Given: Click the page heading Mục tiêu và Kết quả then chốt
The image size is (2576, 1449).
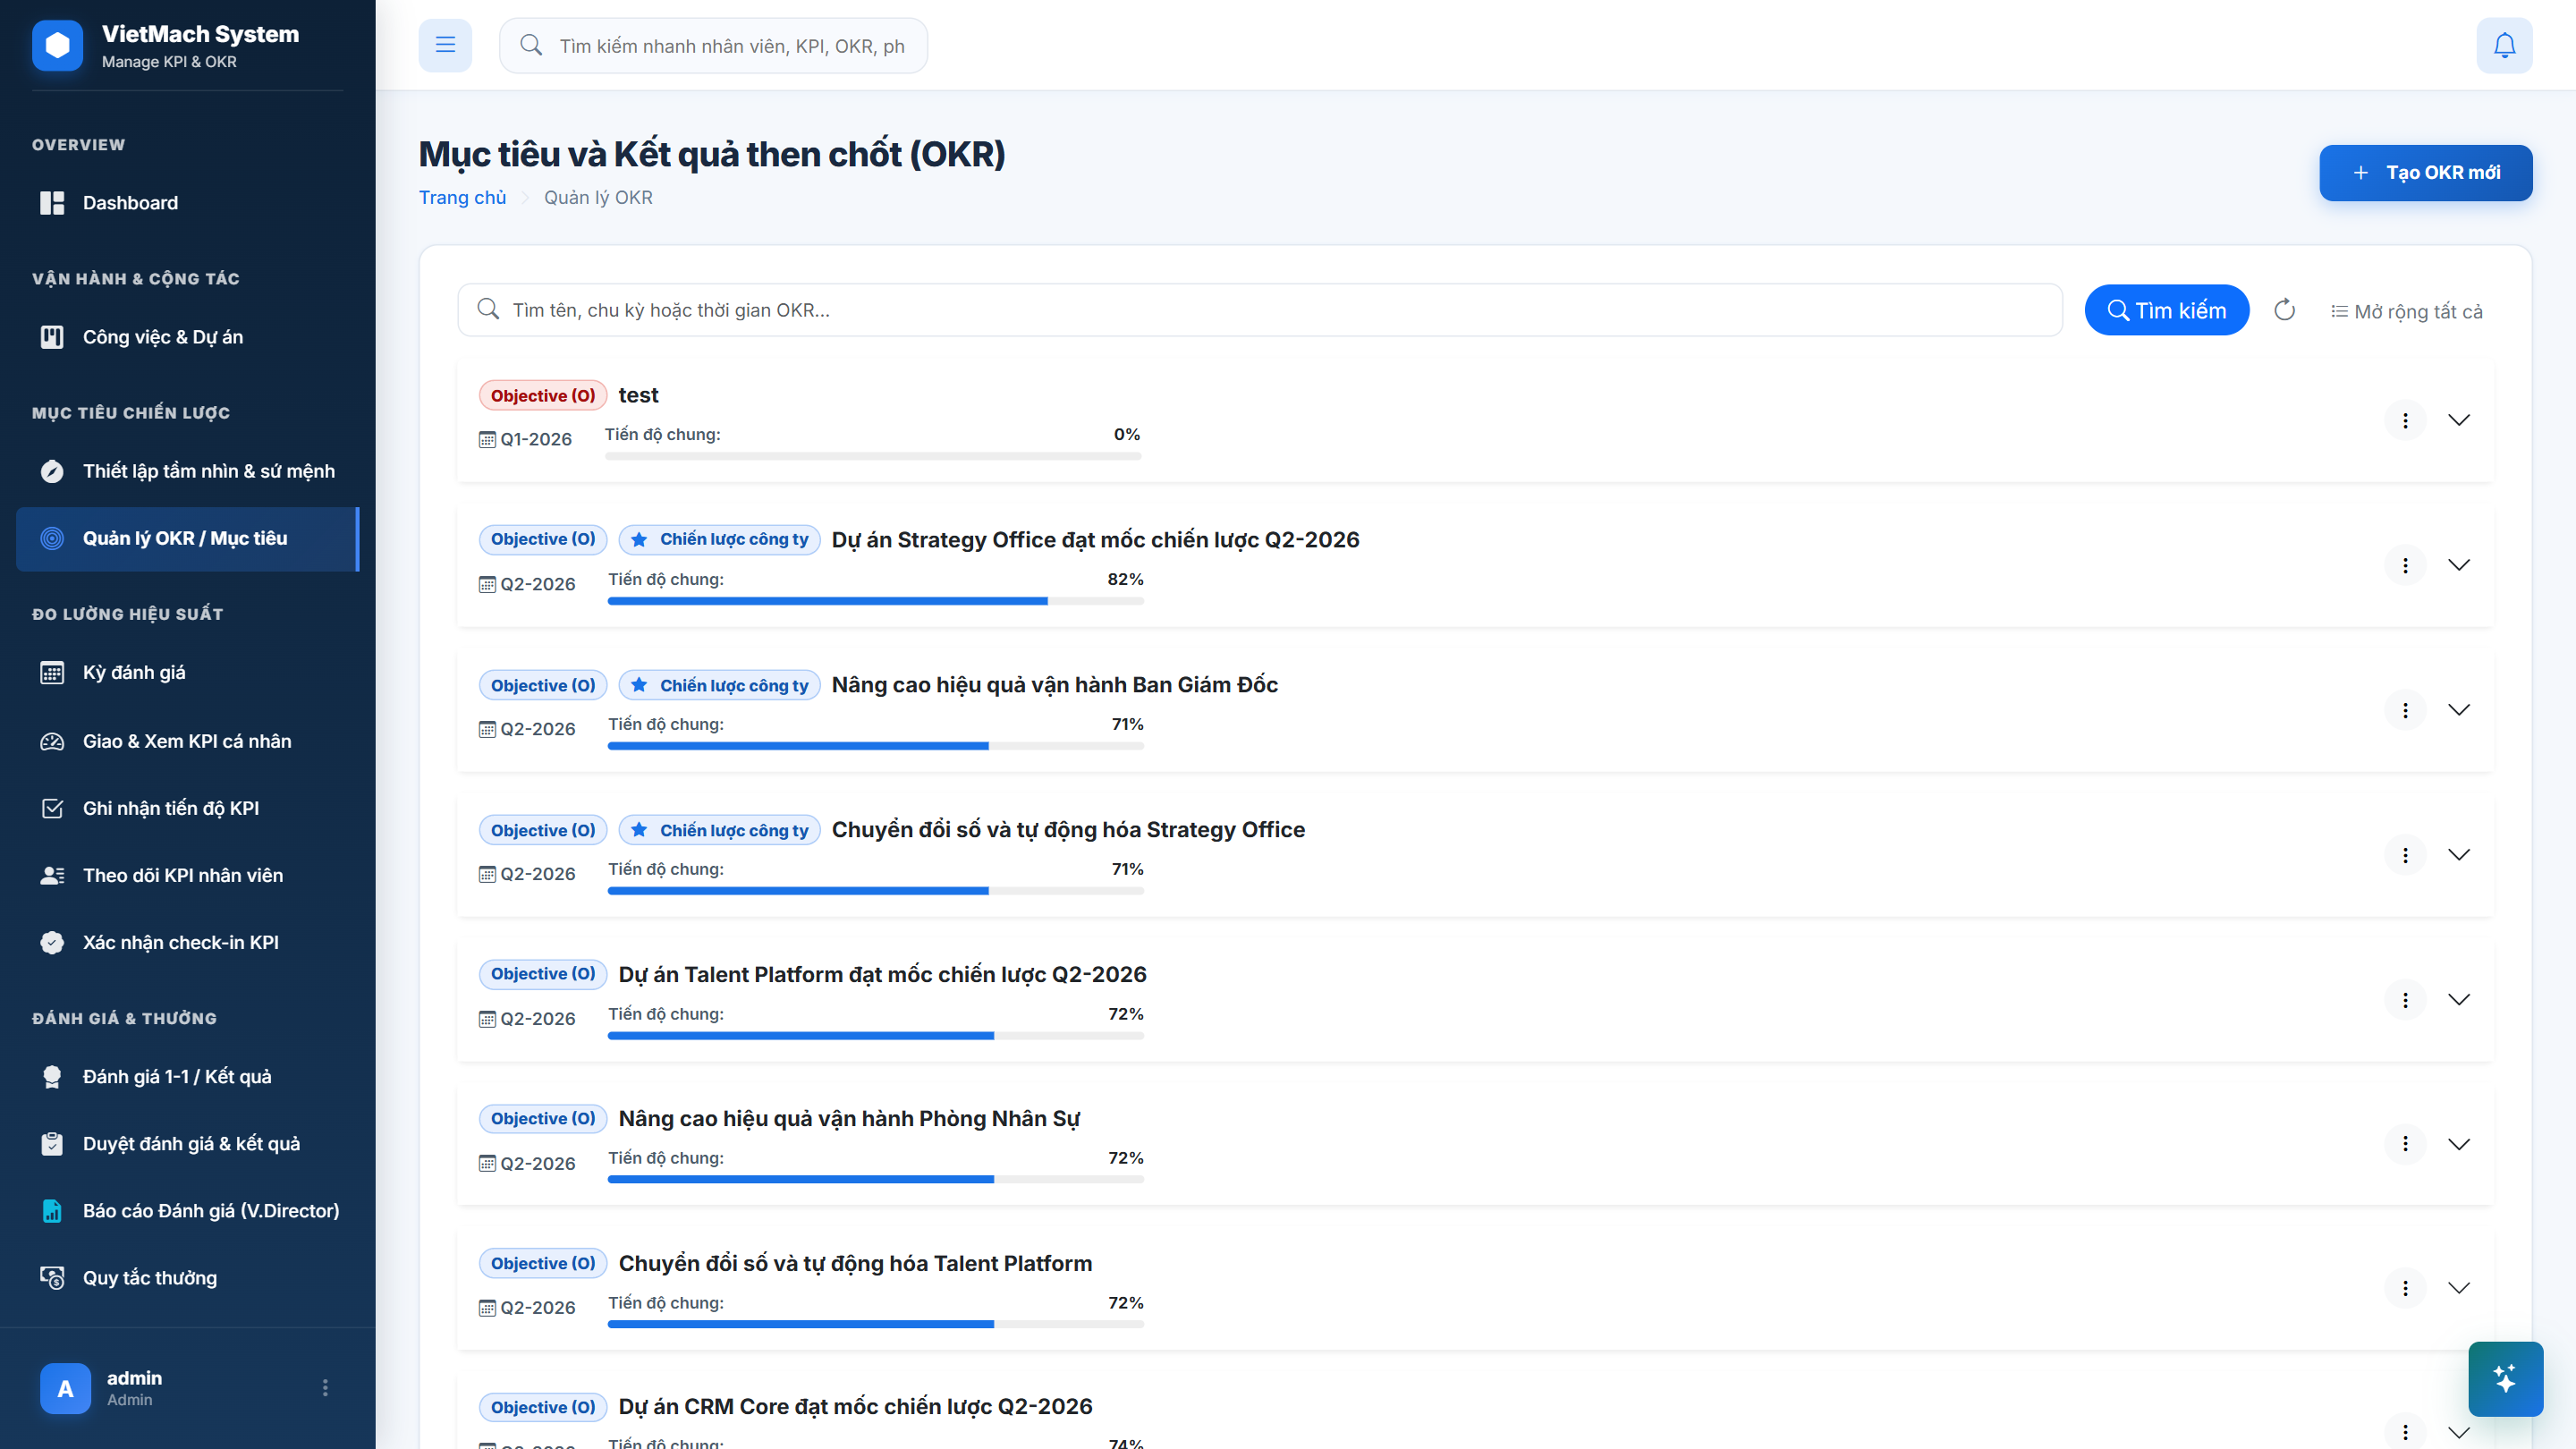Looking at the screenshot, I should tap(711, 155).
